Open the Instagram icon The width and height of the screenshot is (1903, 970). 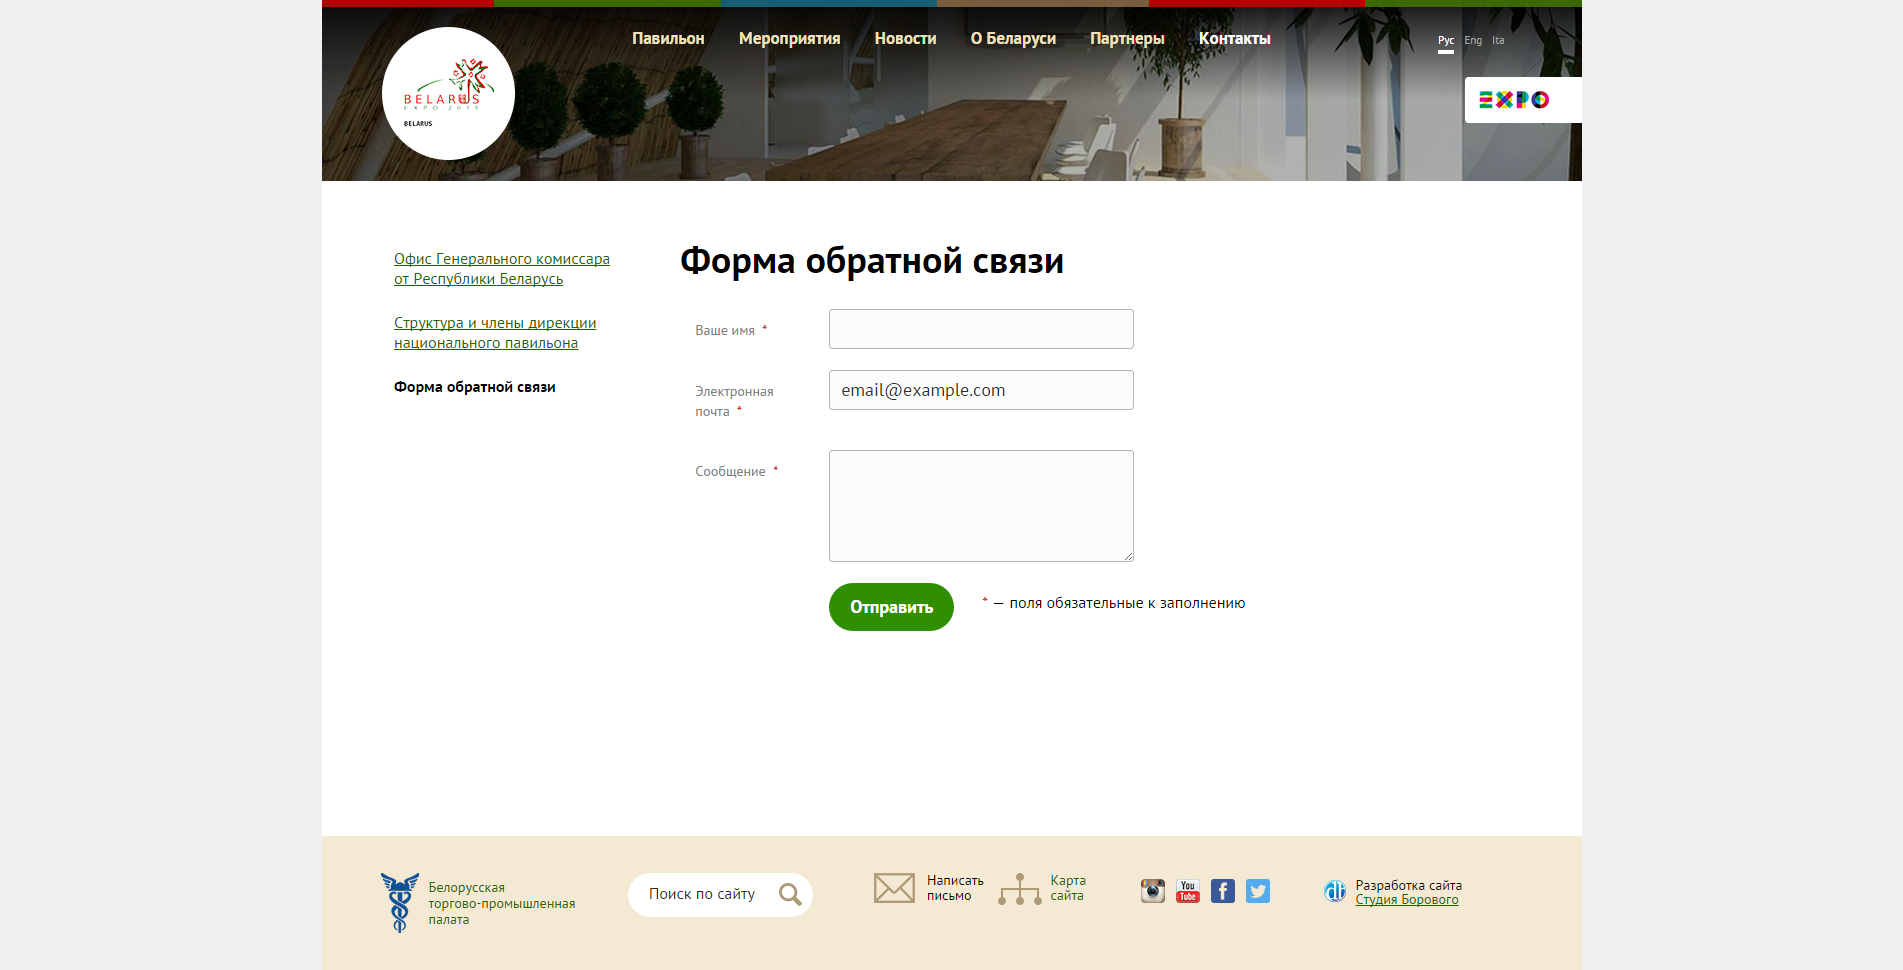1153,891
